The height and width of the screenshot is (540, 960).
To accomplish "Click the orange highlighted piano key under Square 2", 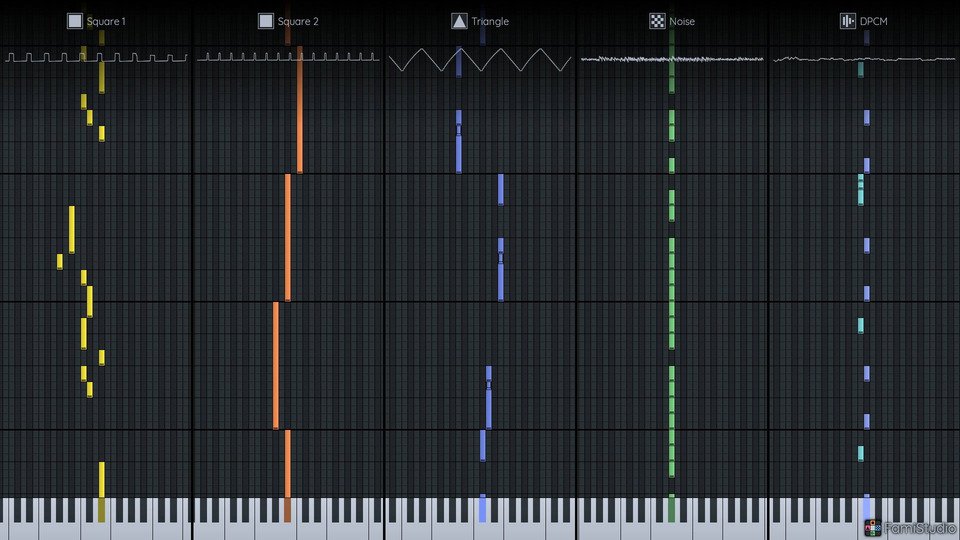I will (287, 510).
